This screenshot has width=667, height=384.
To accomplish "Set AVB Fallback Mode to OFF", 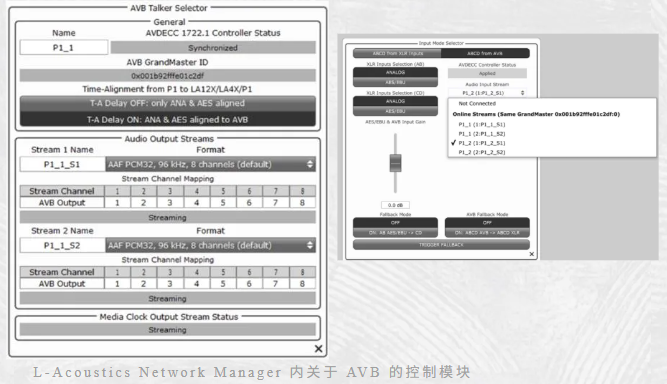I will pyautogui.click(x=487, y=222).
